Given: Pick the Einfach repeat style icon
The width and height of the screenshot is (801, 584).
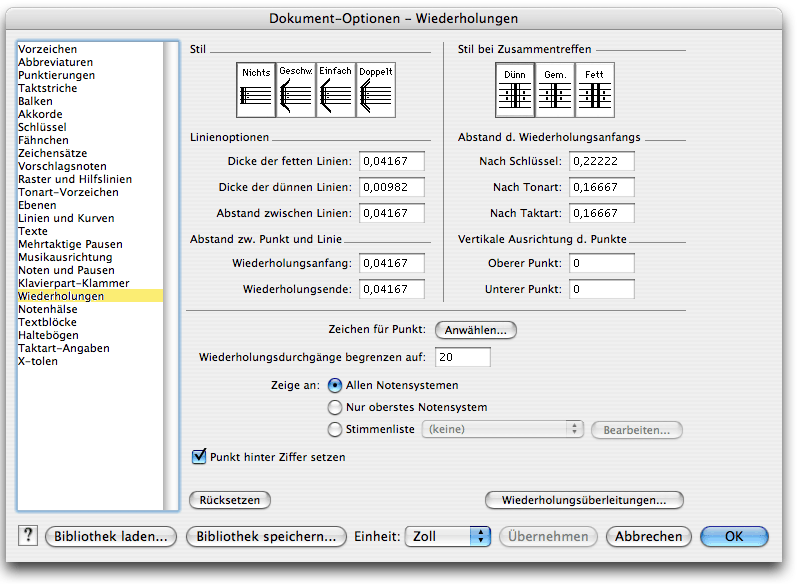Looking at the screenshot, I should pyautogui.click(x=336, y=90).
